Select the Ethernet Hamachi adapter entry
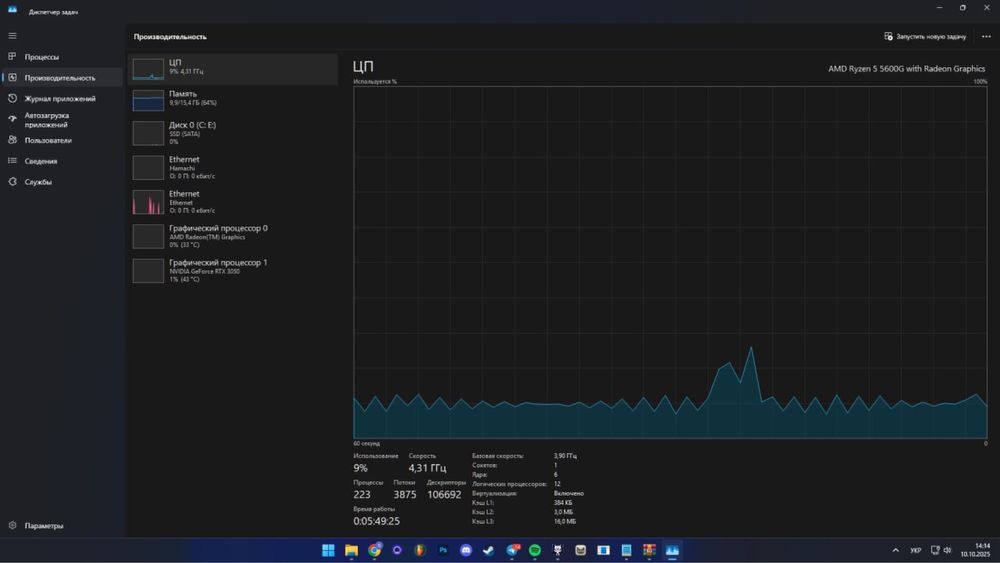 pyautogui.click(x=233, y=167)
